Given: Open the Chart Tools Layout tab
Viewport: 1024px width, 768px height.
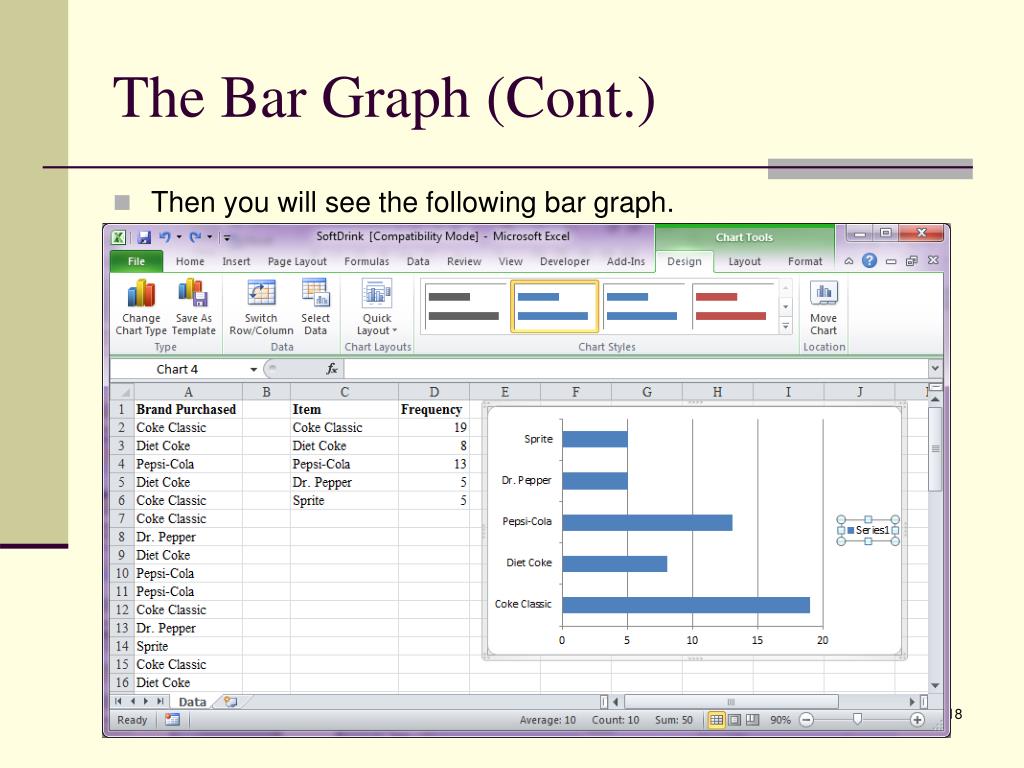Looking at the screenshot, I should (744, 261).
